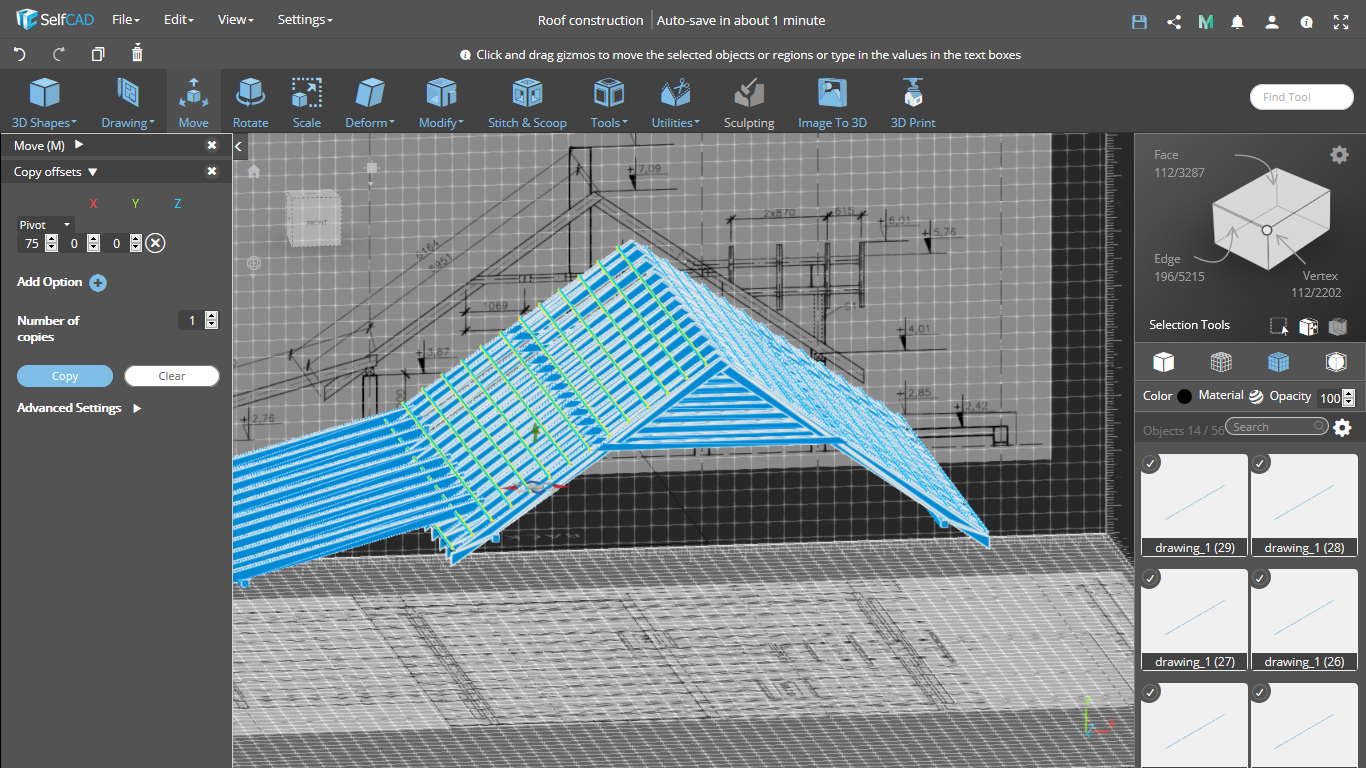
Task: Select the Move tool
Action: (x=194, y=103)
